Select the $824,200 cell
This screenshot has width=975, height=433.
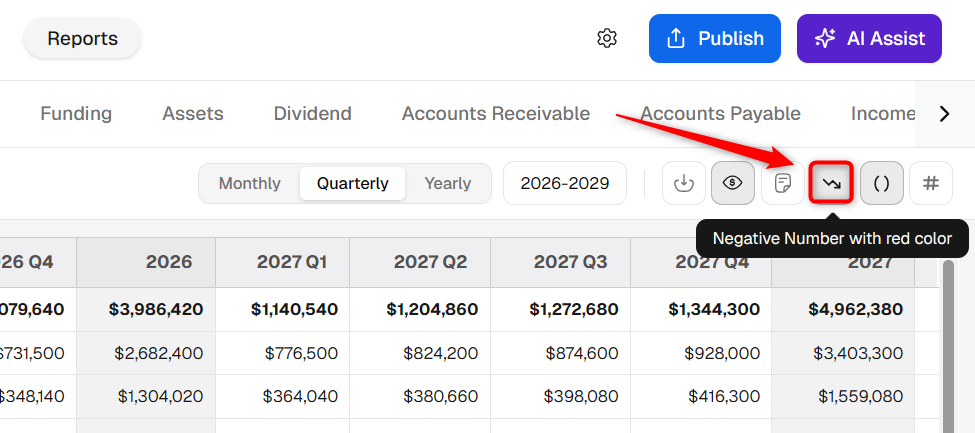pos(420,353)
